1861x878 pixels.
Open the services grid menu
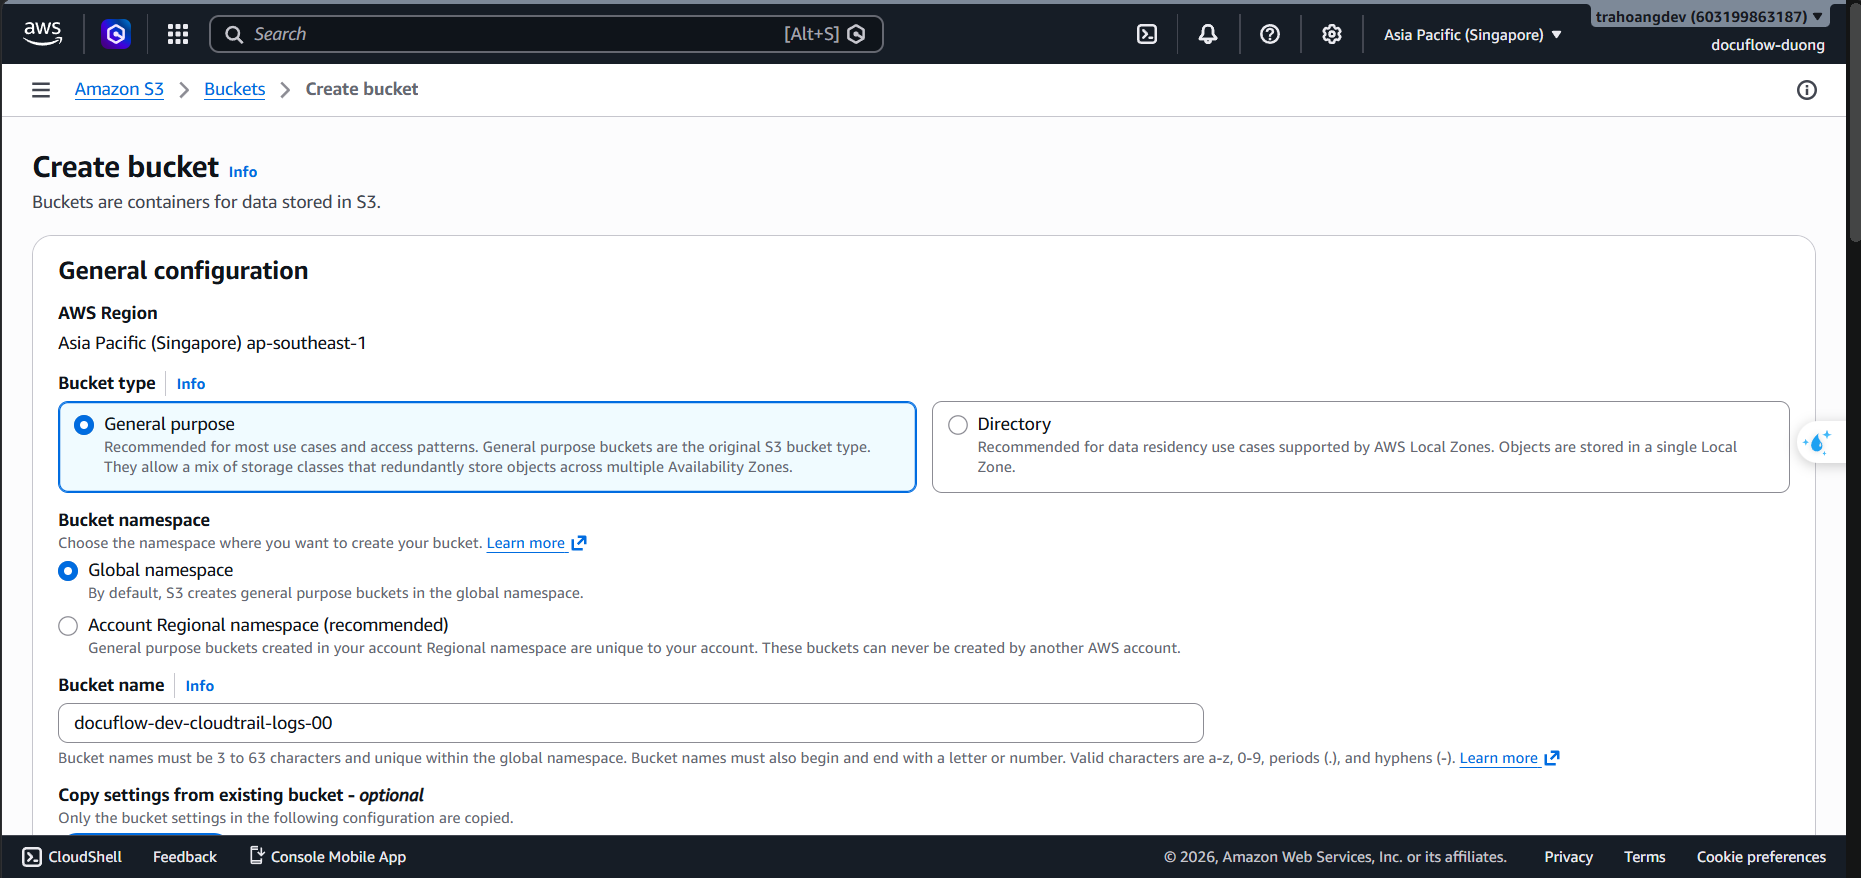(x=178, y=34)
